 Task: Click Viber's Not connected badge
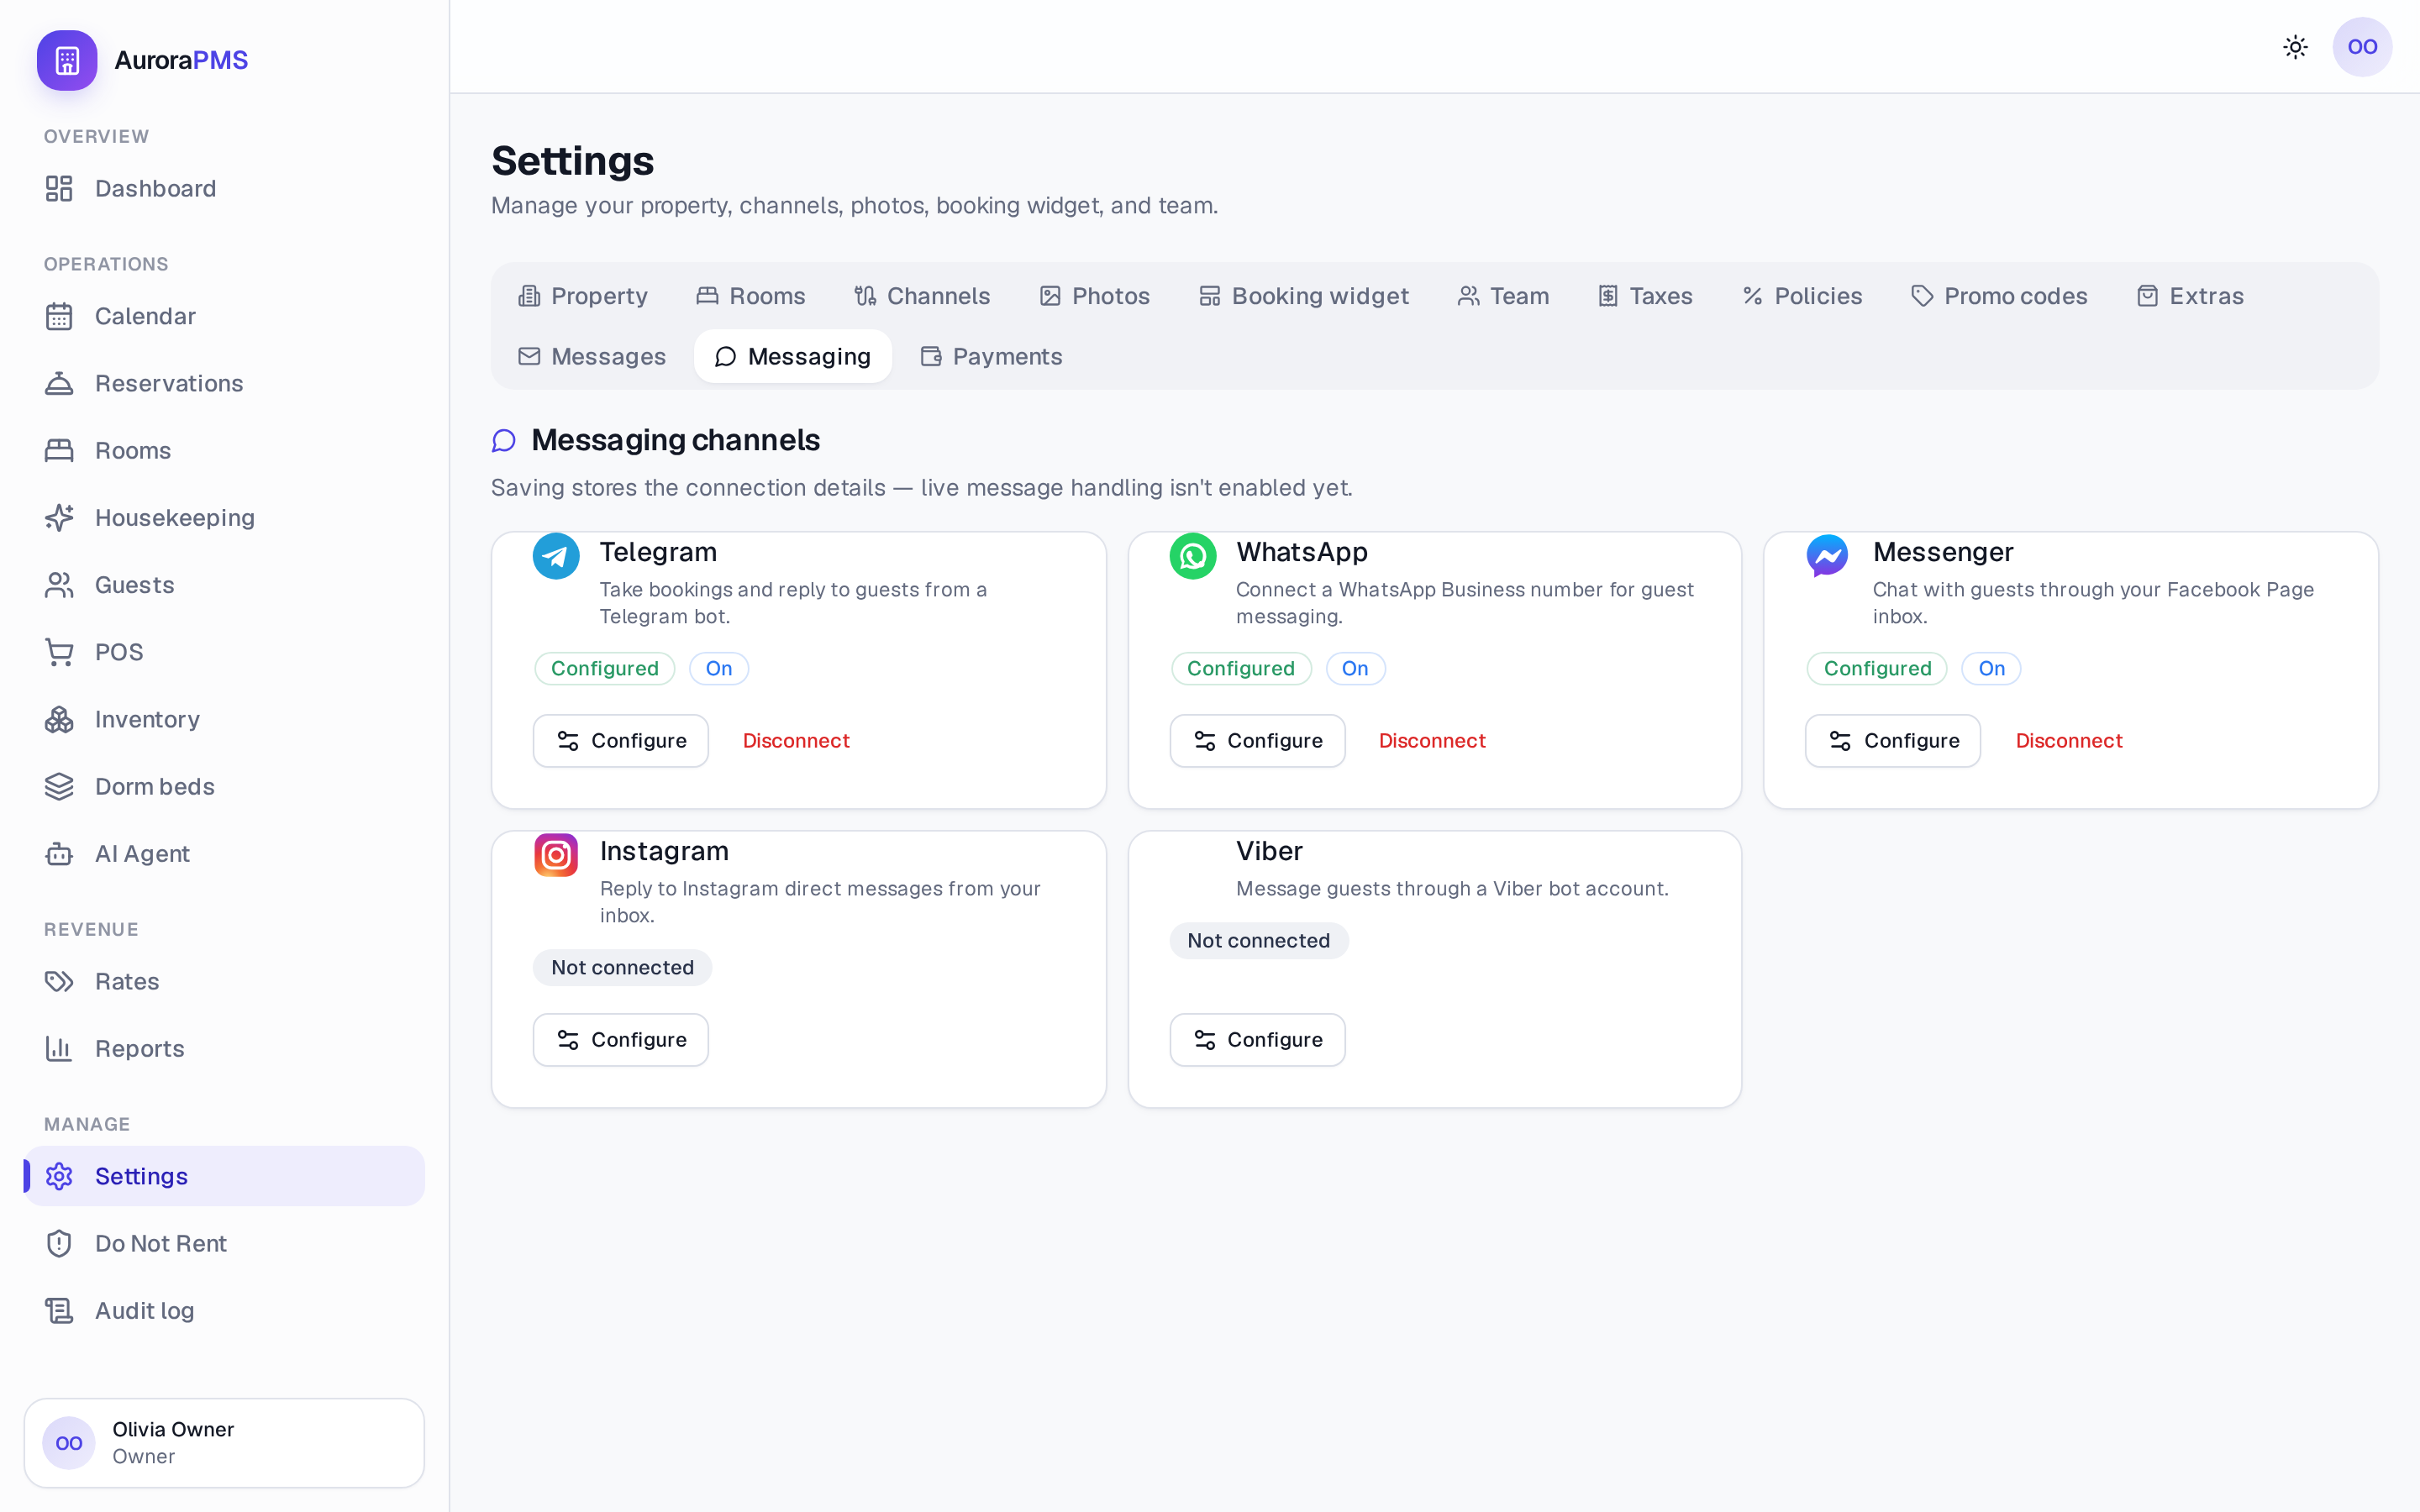click(x=1258, y=941)
